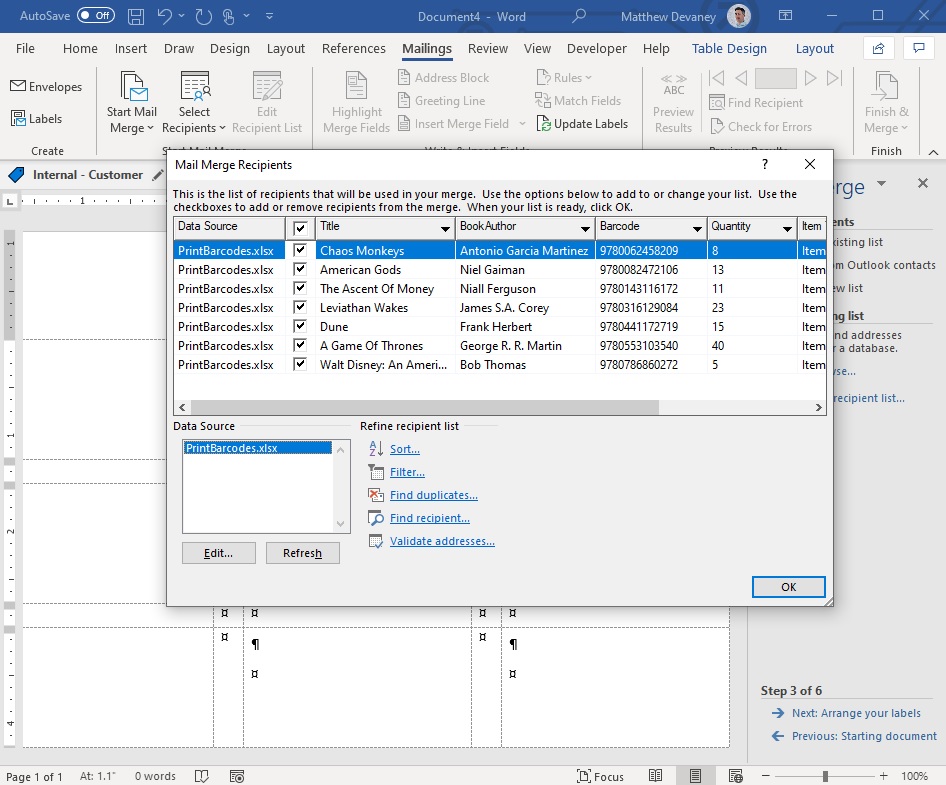Viewport: 946px width, 785px height.
Task: Click the Find duplicates link
Action: [x=433, y=495]
